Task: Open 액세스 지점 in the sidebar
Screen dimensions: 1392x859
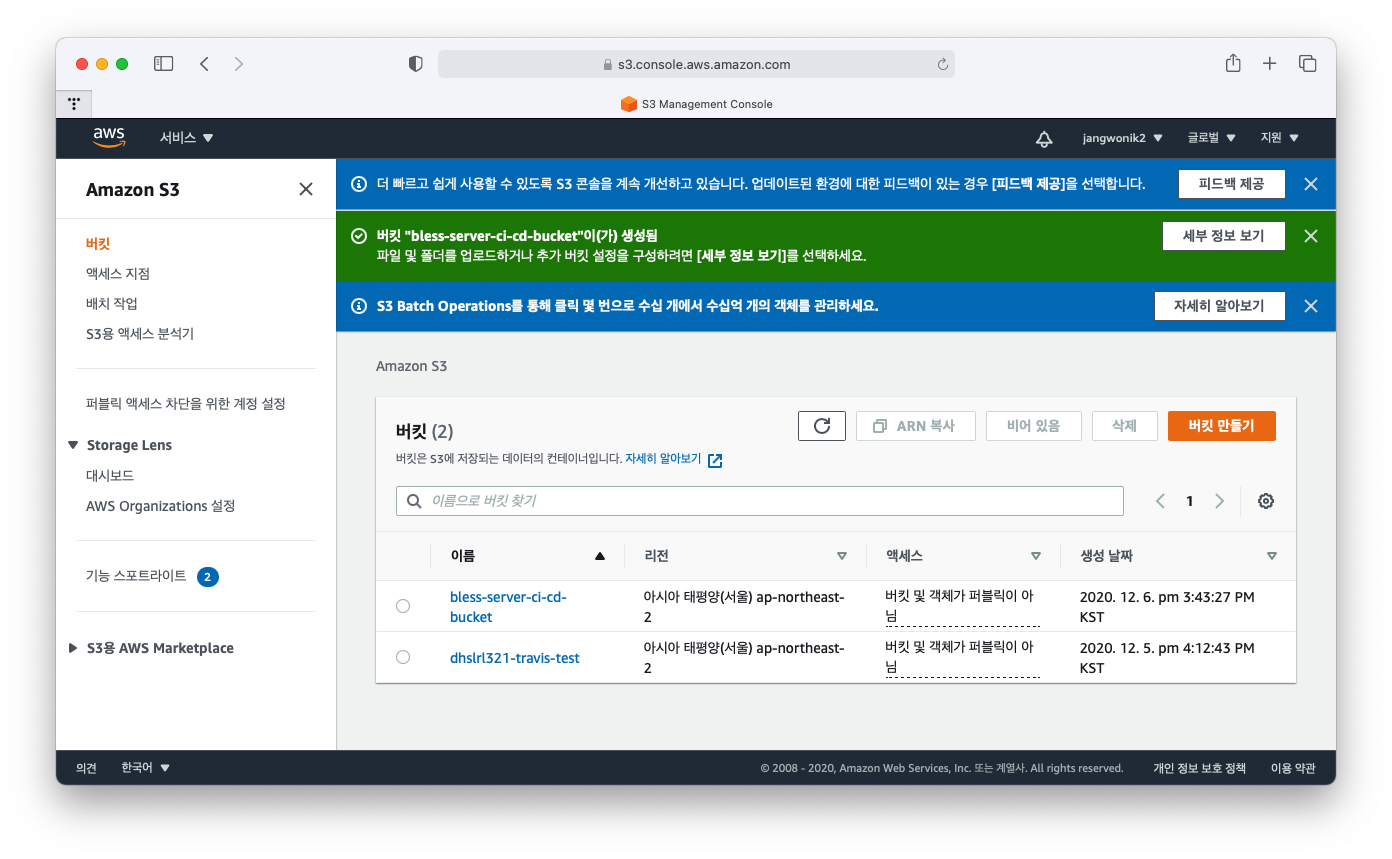Action: [x=118, y=273]
